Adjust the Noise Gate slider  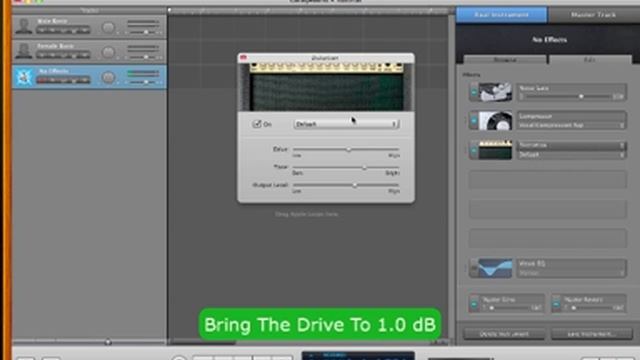pos(581,97)
